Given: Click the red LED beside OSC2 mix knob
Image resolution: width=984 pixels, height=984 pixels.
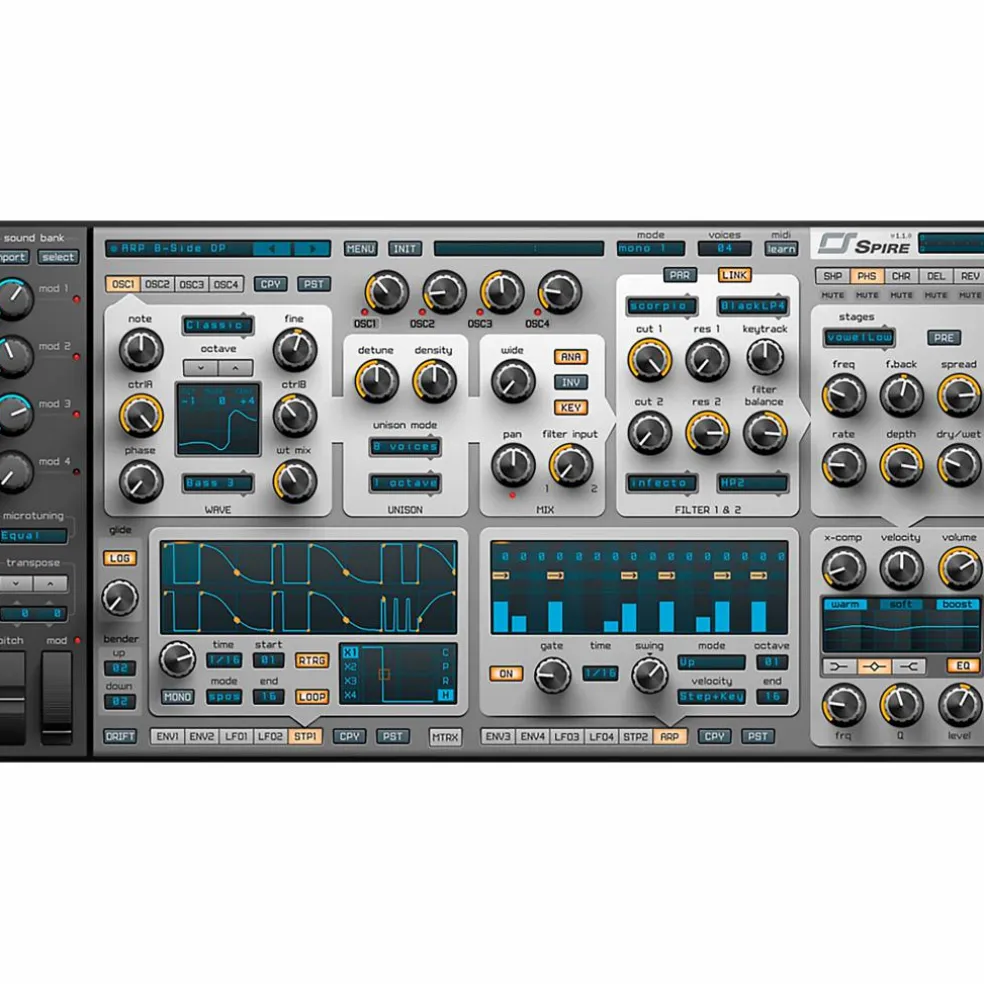Looking at the screenshot, I should [x=422, y=312].
